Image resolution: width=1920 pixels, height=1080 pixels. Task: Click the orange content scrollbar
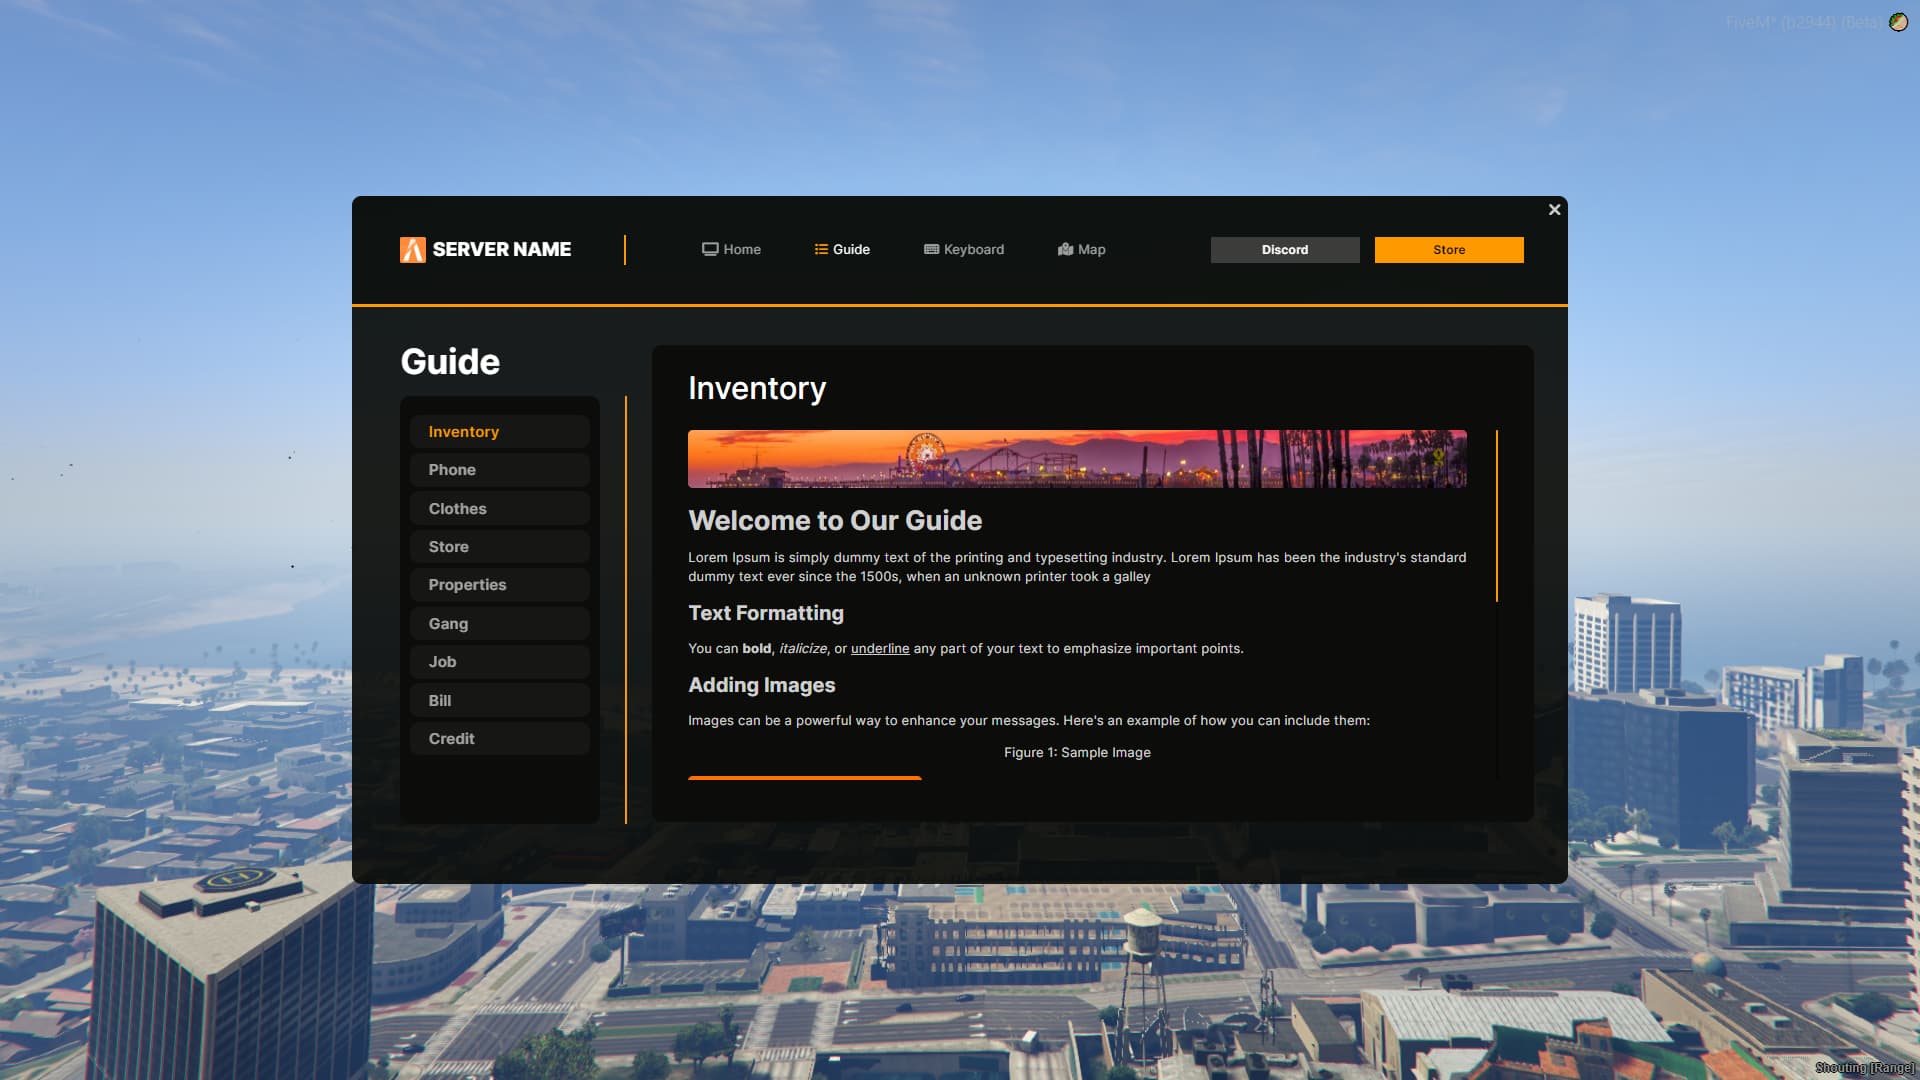pyautogui.click(x=1496, y=515)
